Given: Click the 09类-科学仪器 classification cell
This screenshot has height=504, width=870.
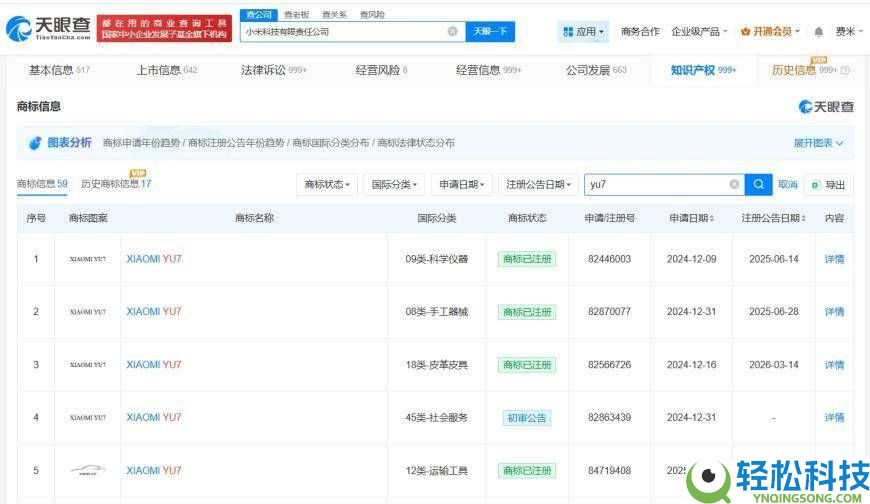Looking at the screenshot, I should tap(437, 259).
